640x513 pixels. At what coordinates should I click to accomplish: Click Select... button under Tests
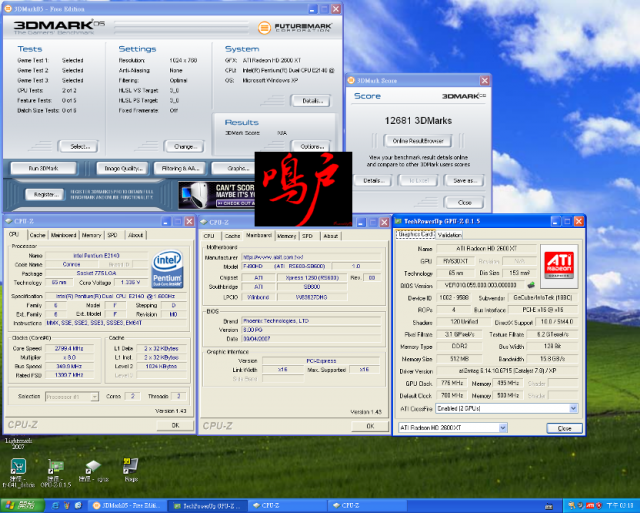click(x=78, y=146)
